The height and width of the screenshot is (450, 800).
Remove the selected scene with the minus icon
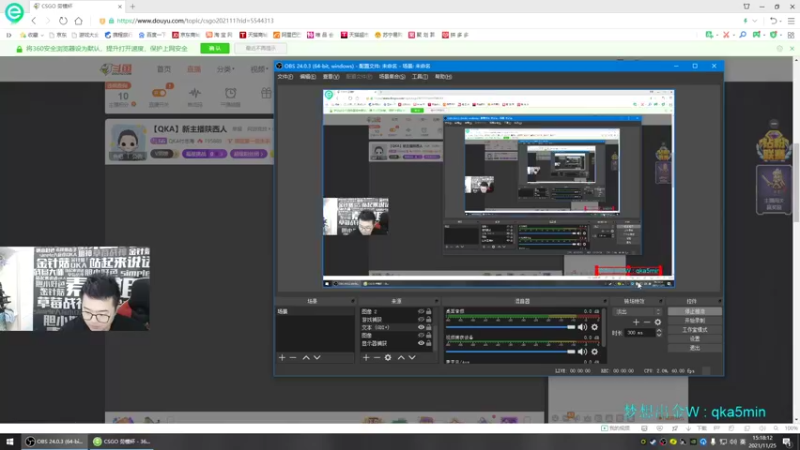[293, 358]
